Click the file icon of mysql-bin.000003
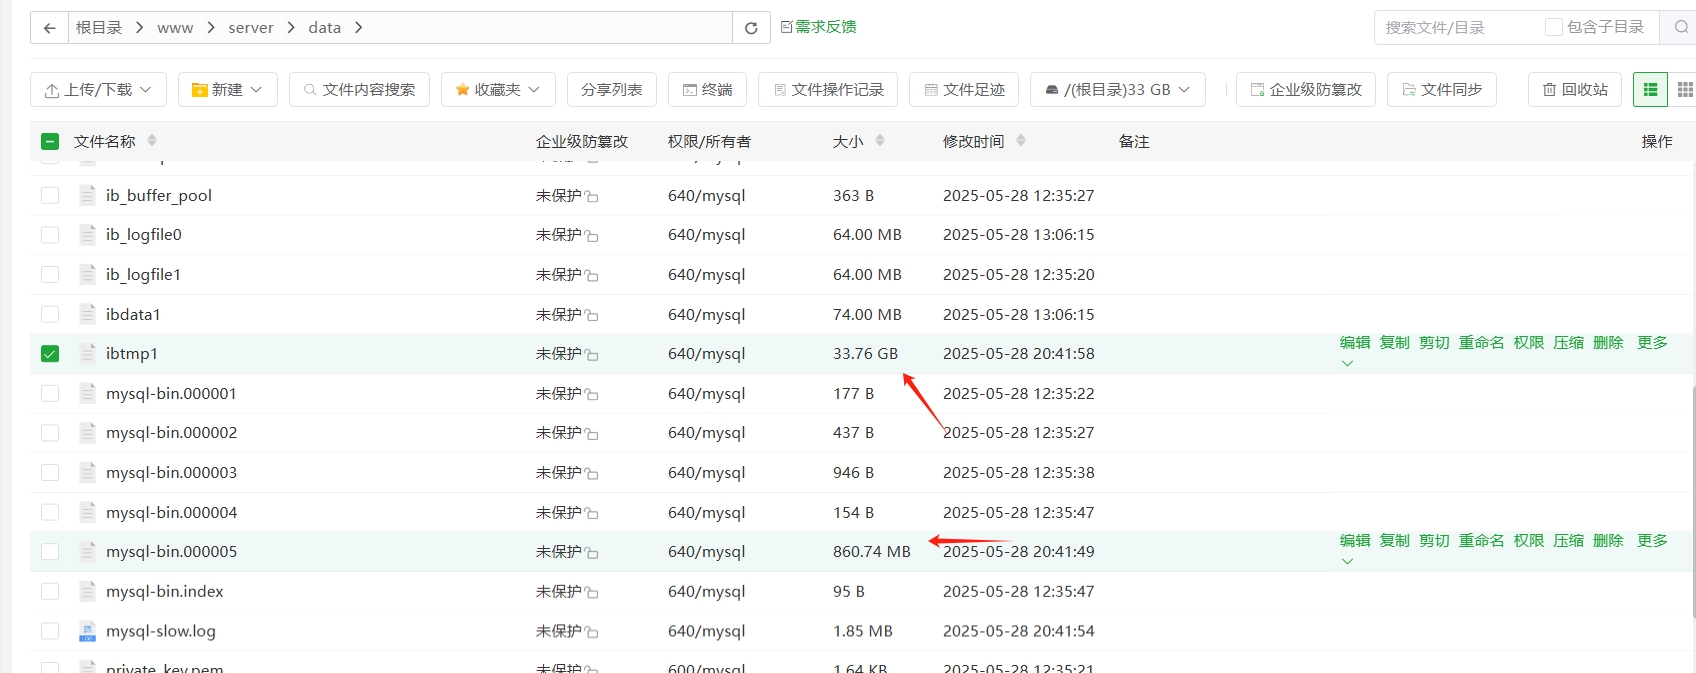This screenshot has height=673, width=1696. (88, 472)
